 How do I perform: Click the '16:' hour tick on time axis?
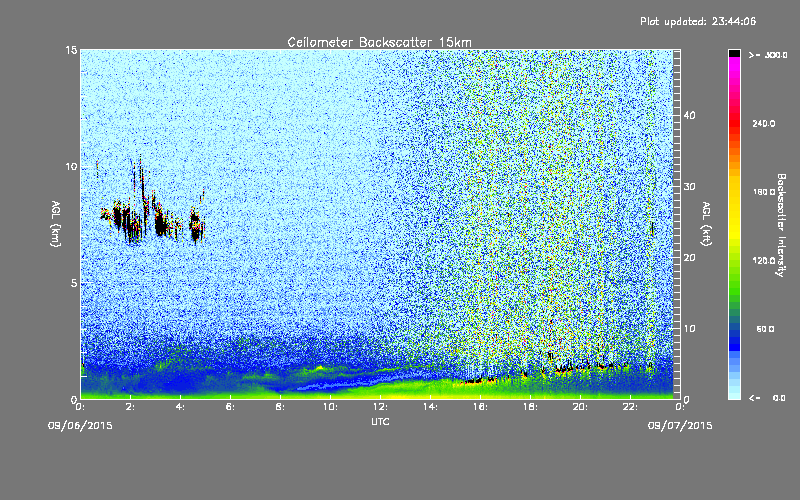481,407
